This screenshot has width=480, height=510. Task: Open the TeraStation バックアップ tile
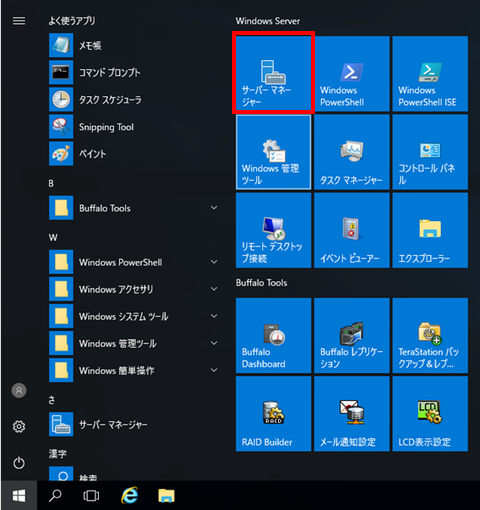coord(430,336)
